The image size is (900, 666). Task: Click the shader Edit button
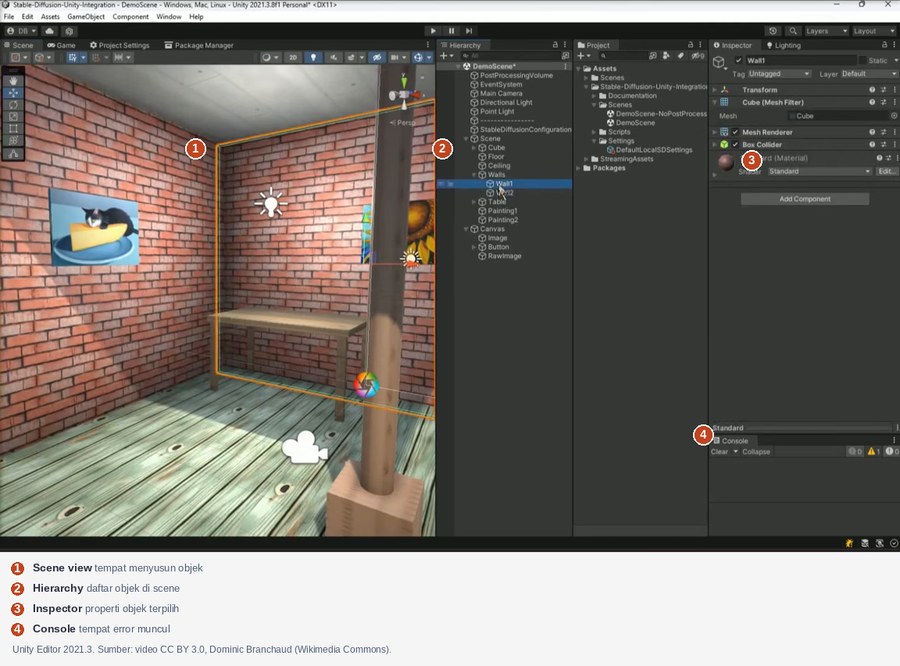coord(886,172)
